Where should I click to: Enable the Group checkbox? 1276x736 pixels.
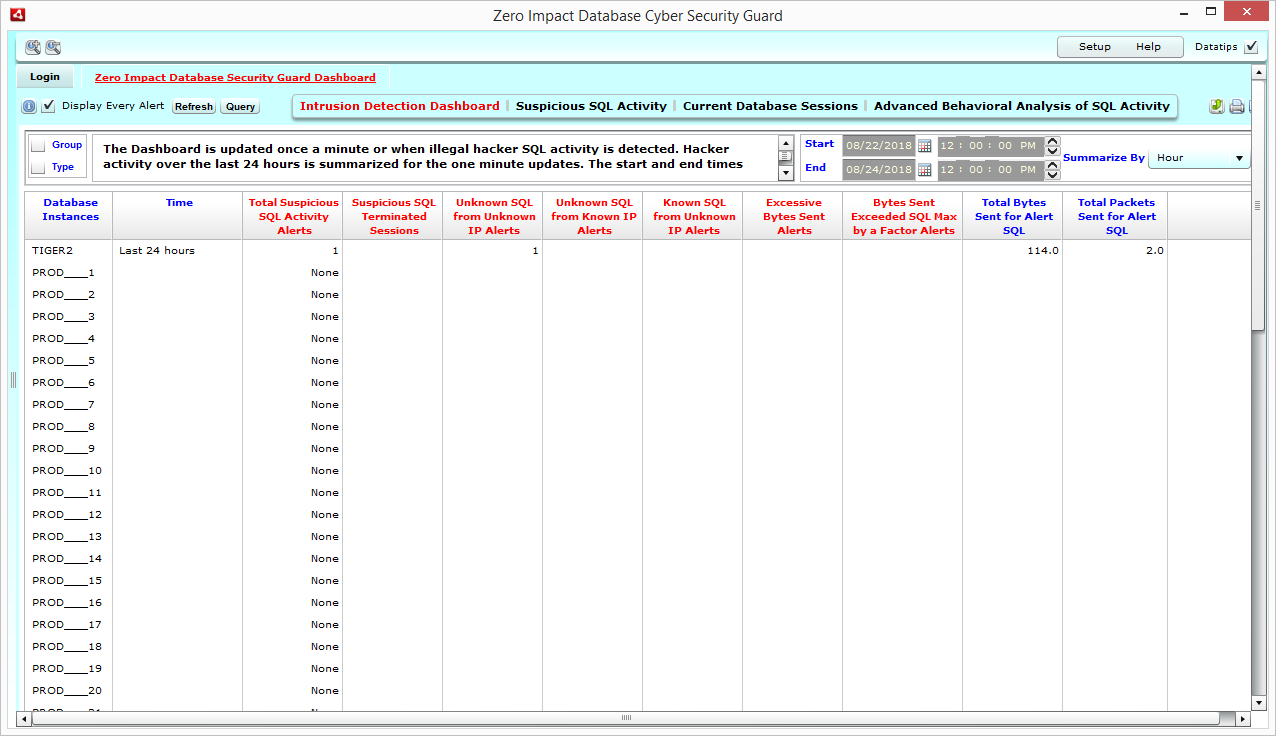[x=39, y=146]
